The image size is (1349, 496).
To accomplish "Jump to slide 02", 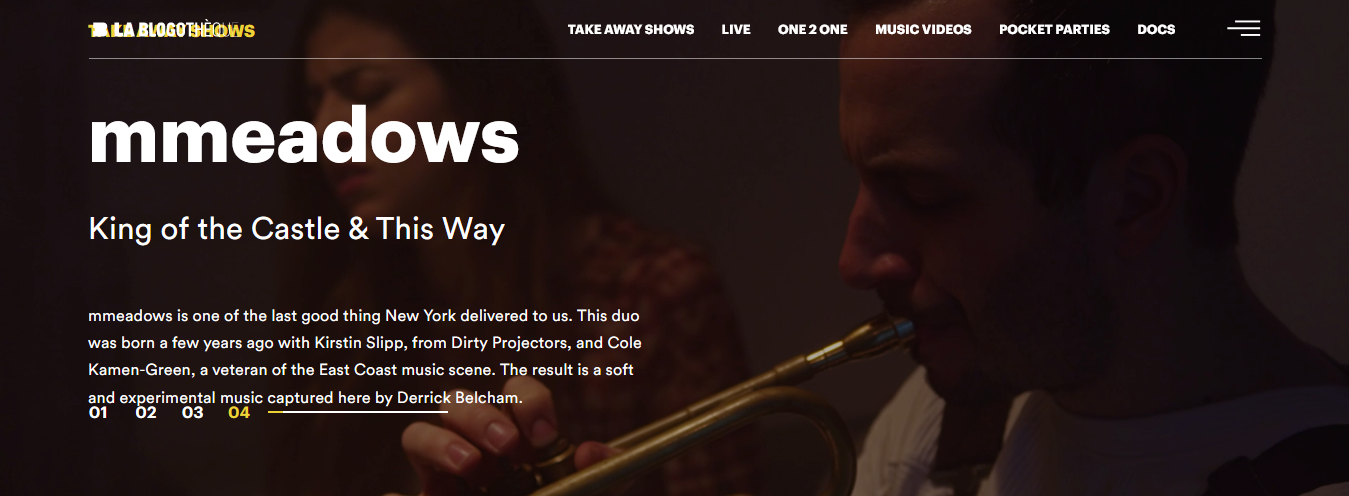I will 146,412.
